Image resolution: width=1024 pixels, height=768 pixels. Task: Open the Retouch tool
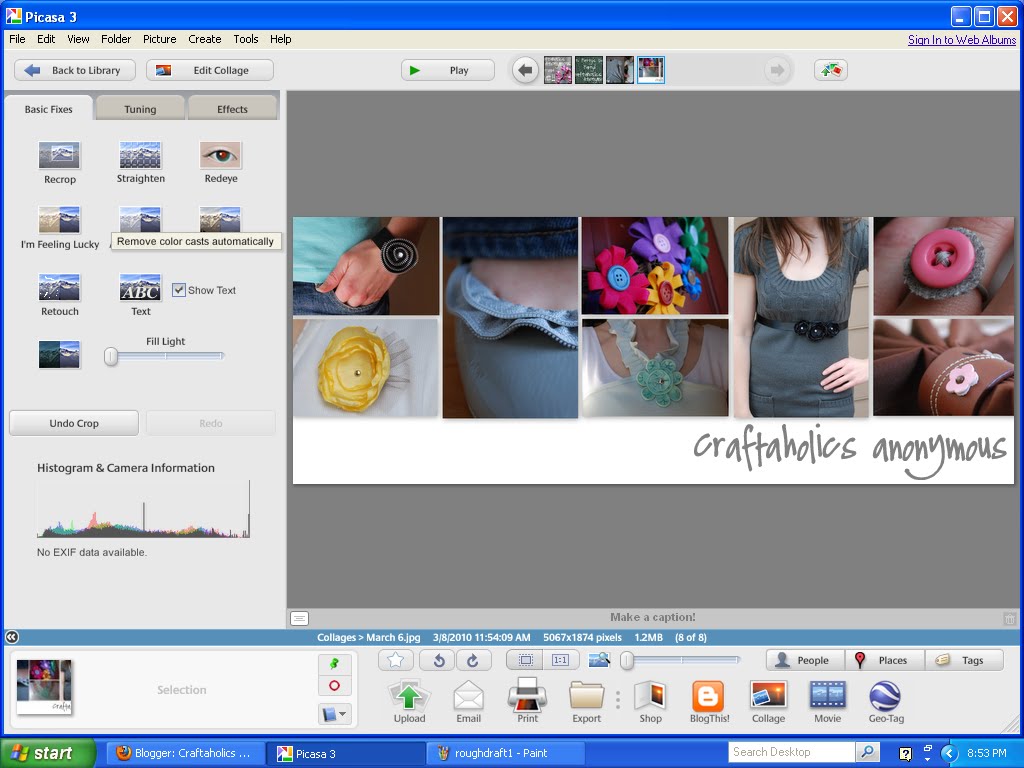(59, 287)
